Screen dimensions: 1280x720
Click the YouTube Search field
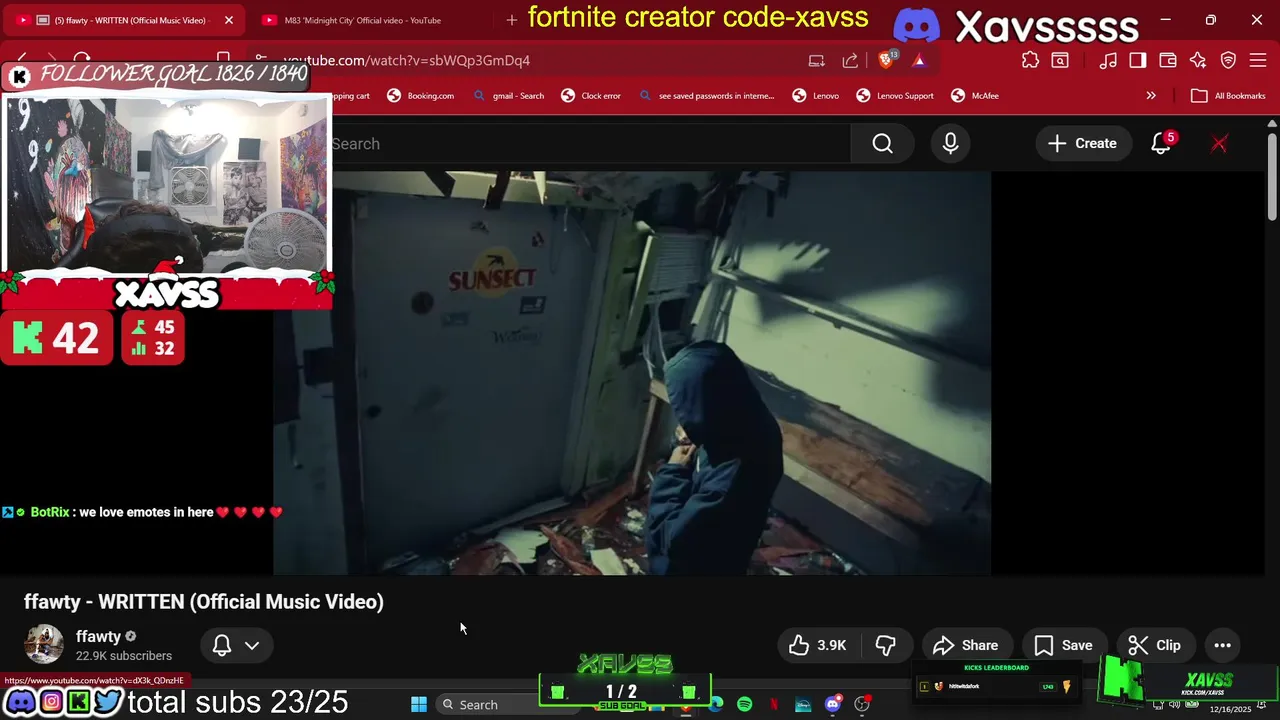pos(590,144)
